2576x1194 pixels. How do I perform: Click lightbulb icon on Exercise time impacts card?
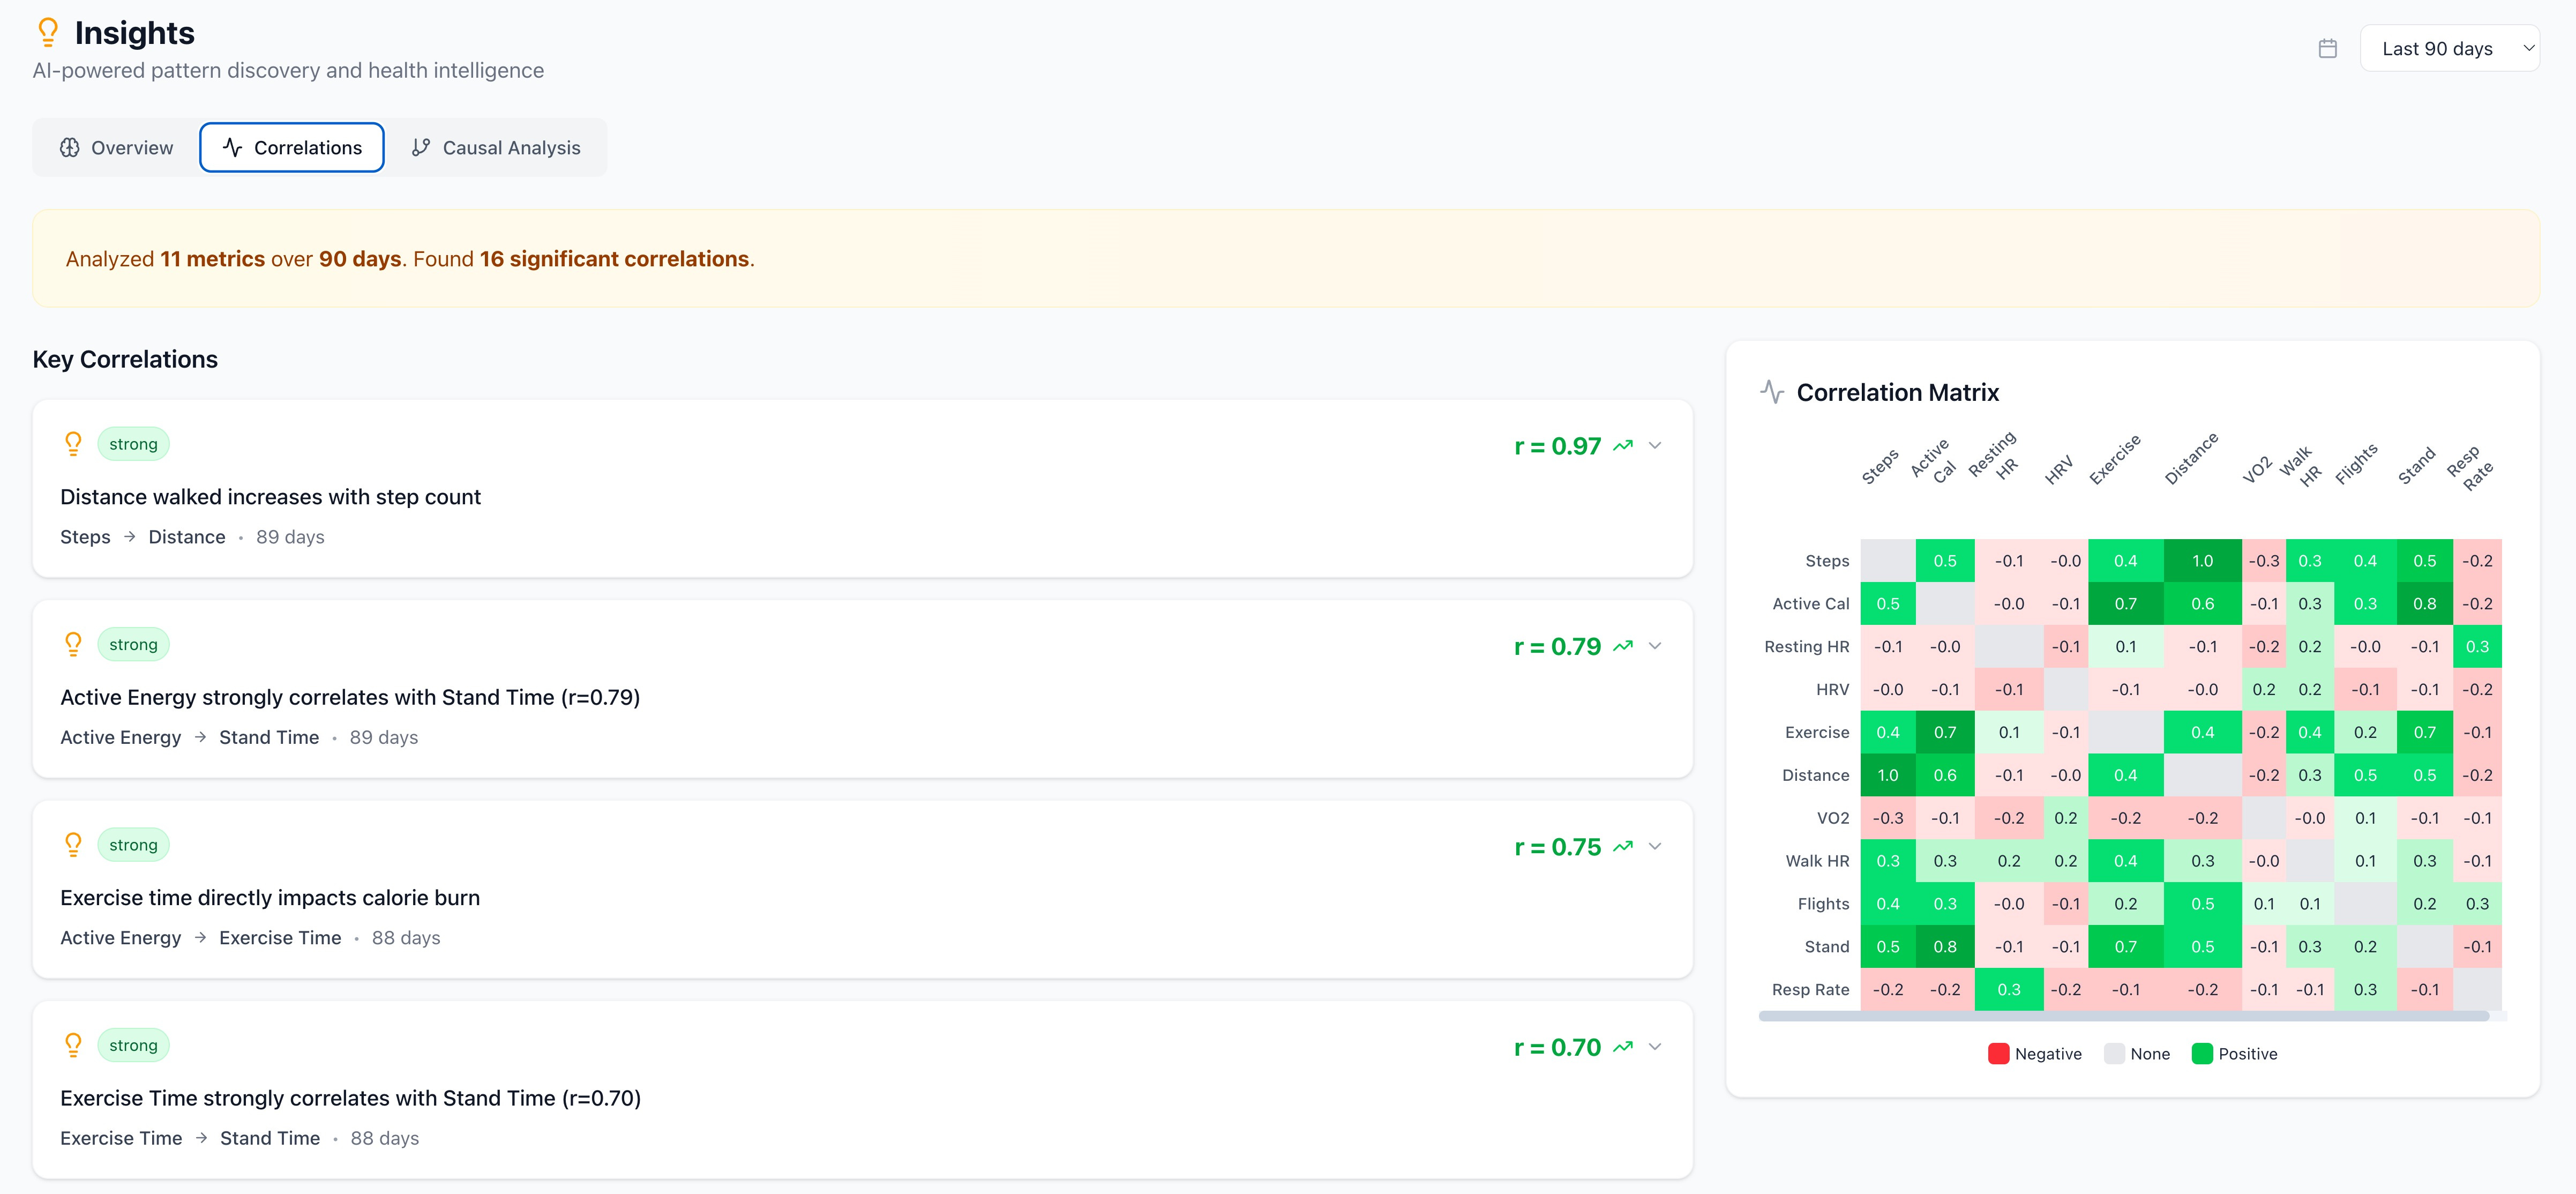(x=73, y=845)
